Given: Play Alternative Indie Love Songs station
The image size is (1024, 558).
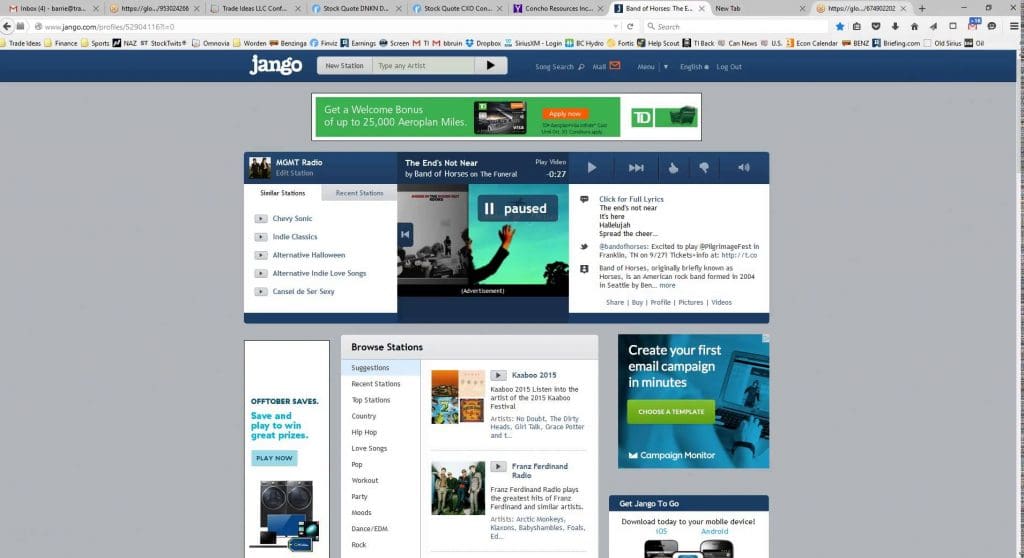Looking at the screenshot, I should tap(261, 274).
